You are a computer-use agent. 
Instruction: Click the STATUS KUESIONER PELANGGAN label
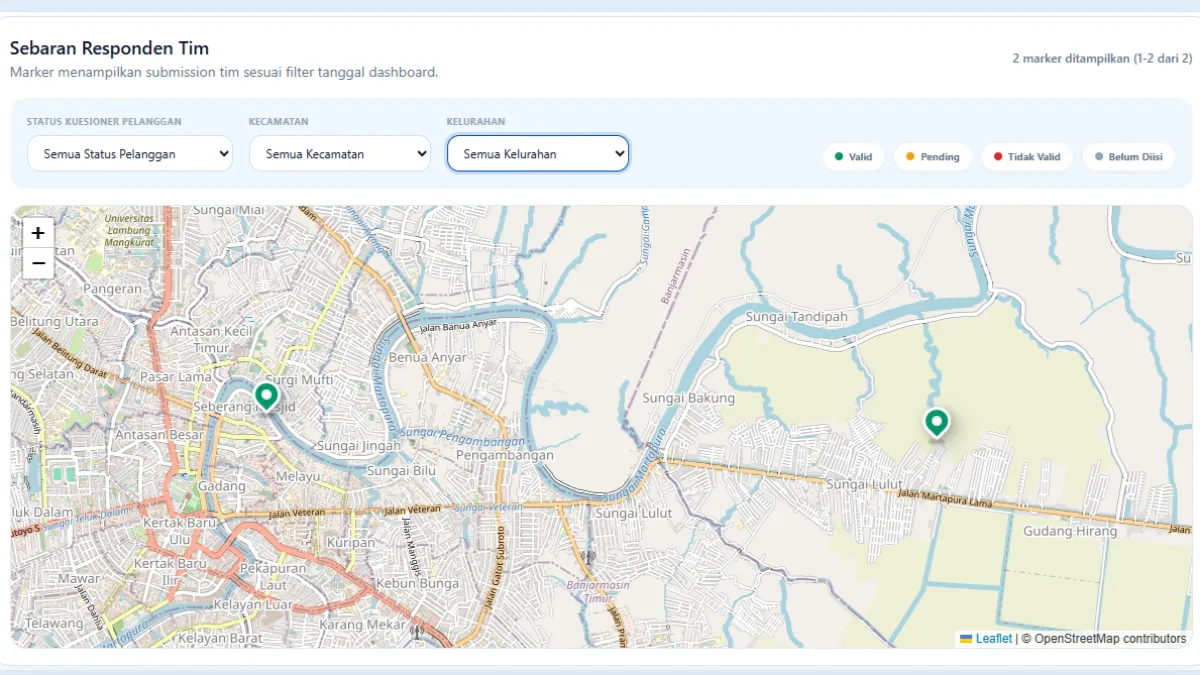(x=104, y=122)
